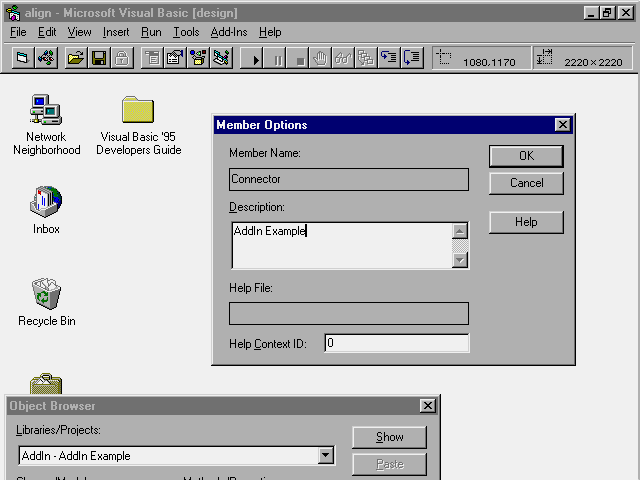
Task: Click the Object Browser toolbar icon
Action: (x=198, y=58)
